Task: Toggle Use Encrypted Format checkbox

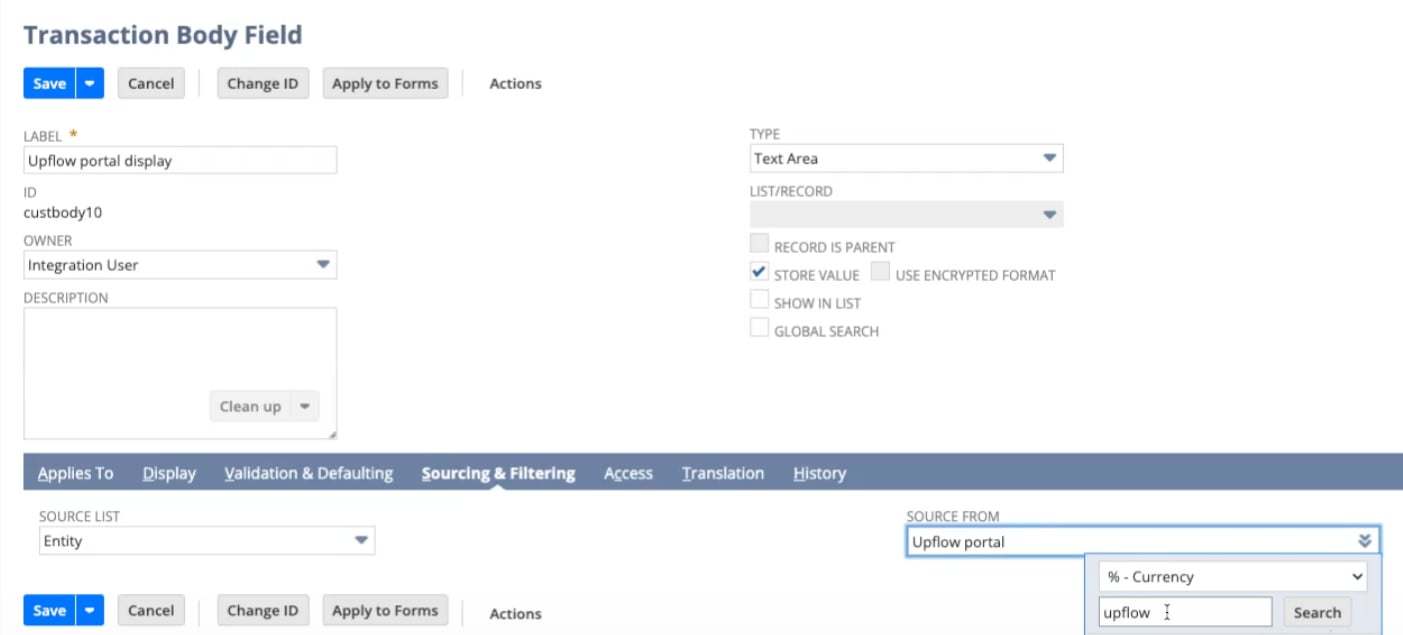Action: (x=880, y=272)
